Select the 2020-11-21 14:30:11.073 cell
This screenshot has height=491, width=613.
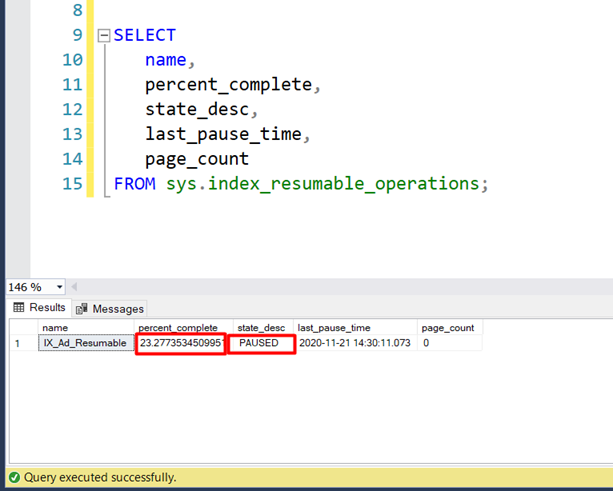click(x=355, y=343)
